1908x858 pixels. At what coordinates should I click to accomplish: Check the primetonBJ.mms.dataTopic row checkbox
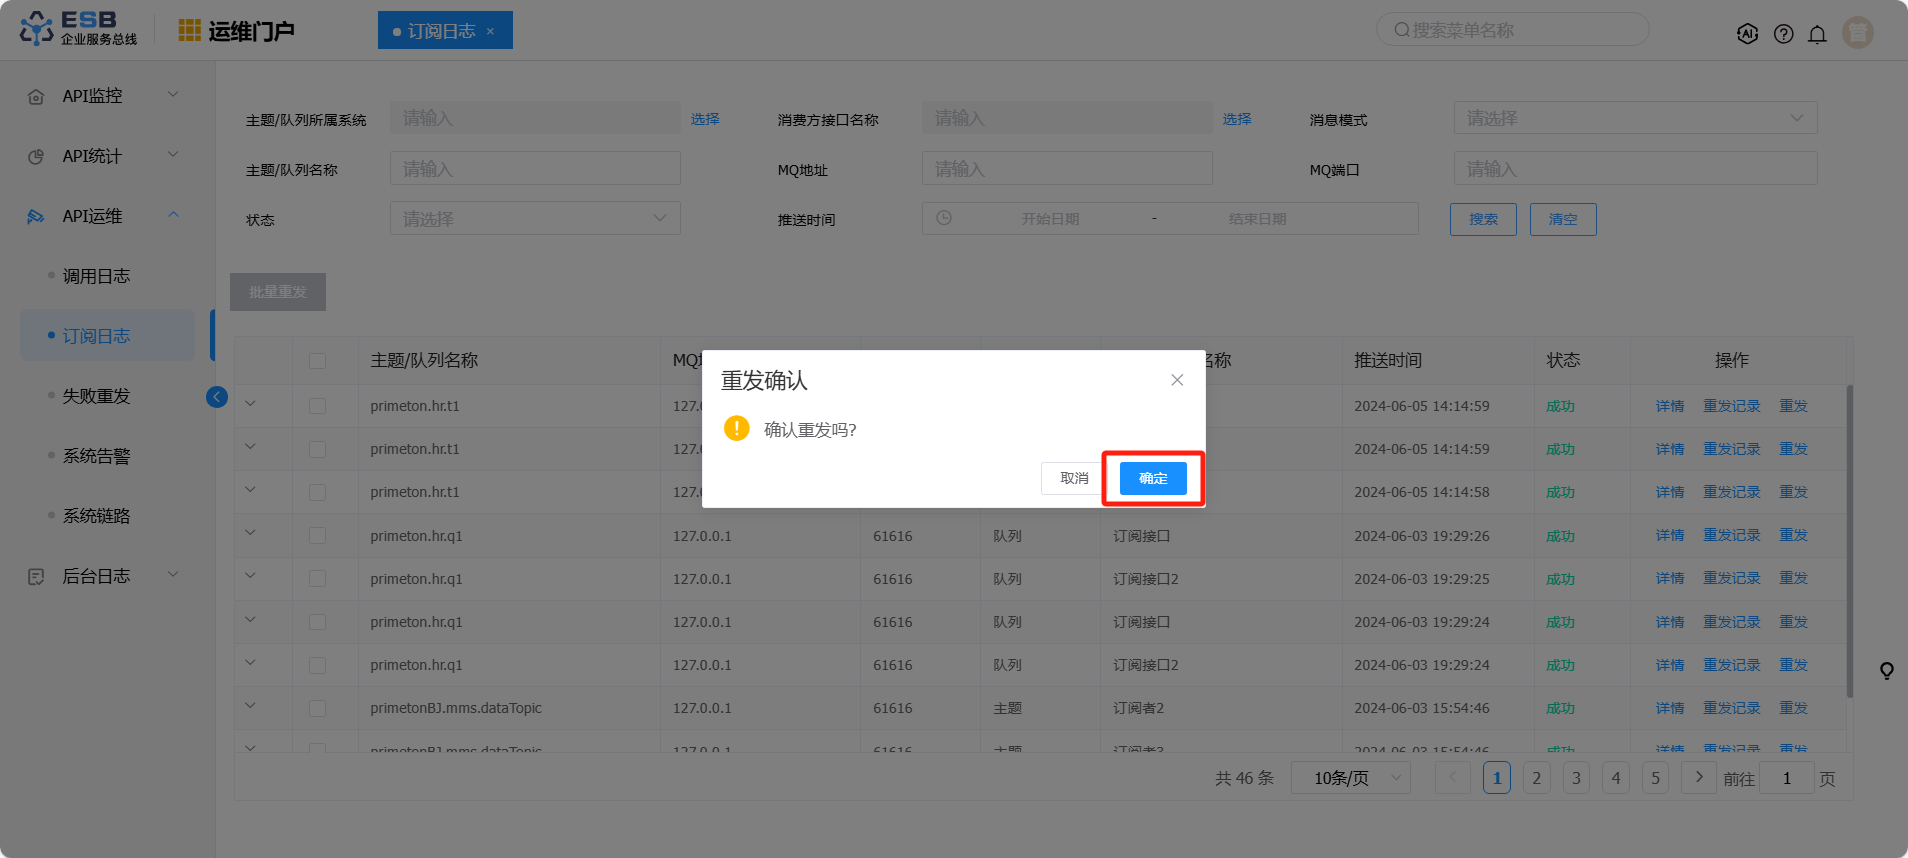317,708
